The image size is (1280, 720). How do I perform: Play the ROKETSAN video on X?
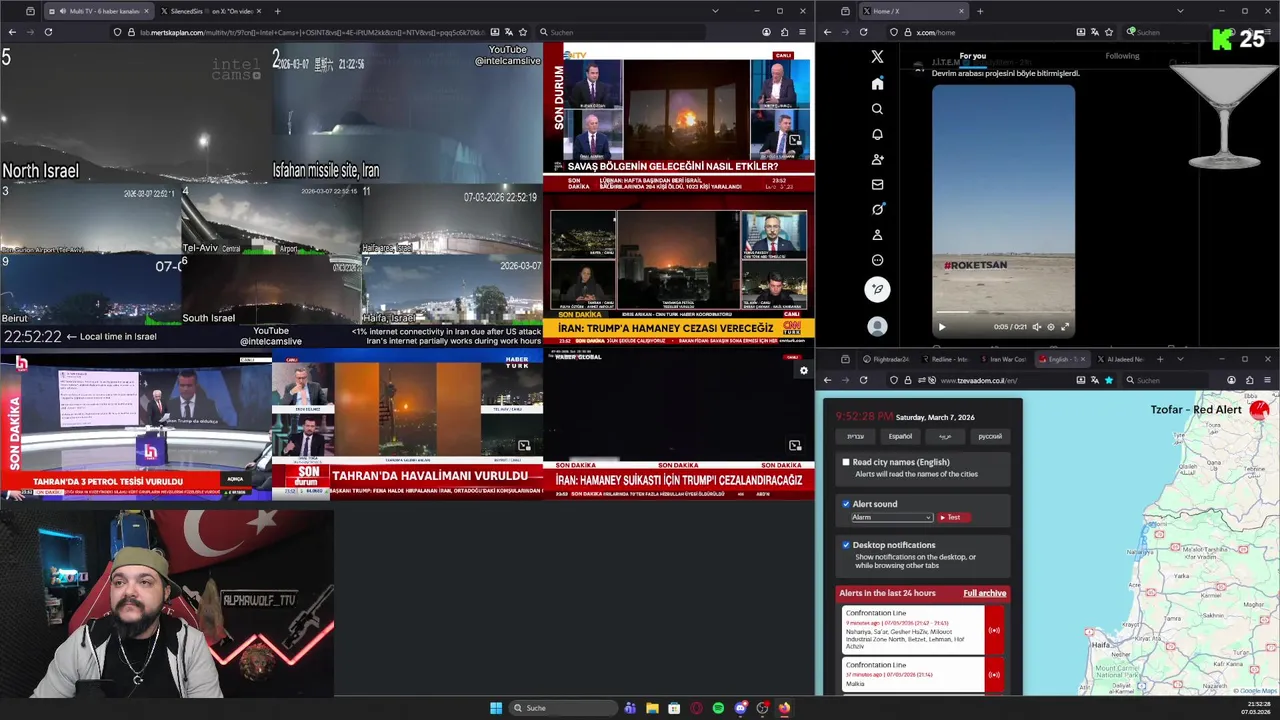(x=941, y=327)
